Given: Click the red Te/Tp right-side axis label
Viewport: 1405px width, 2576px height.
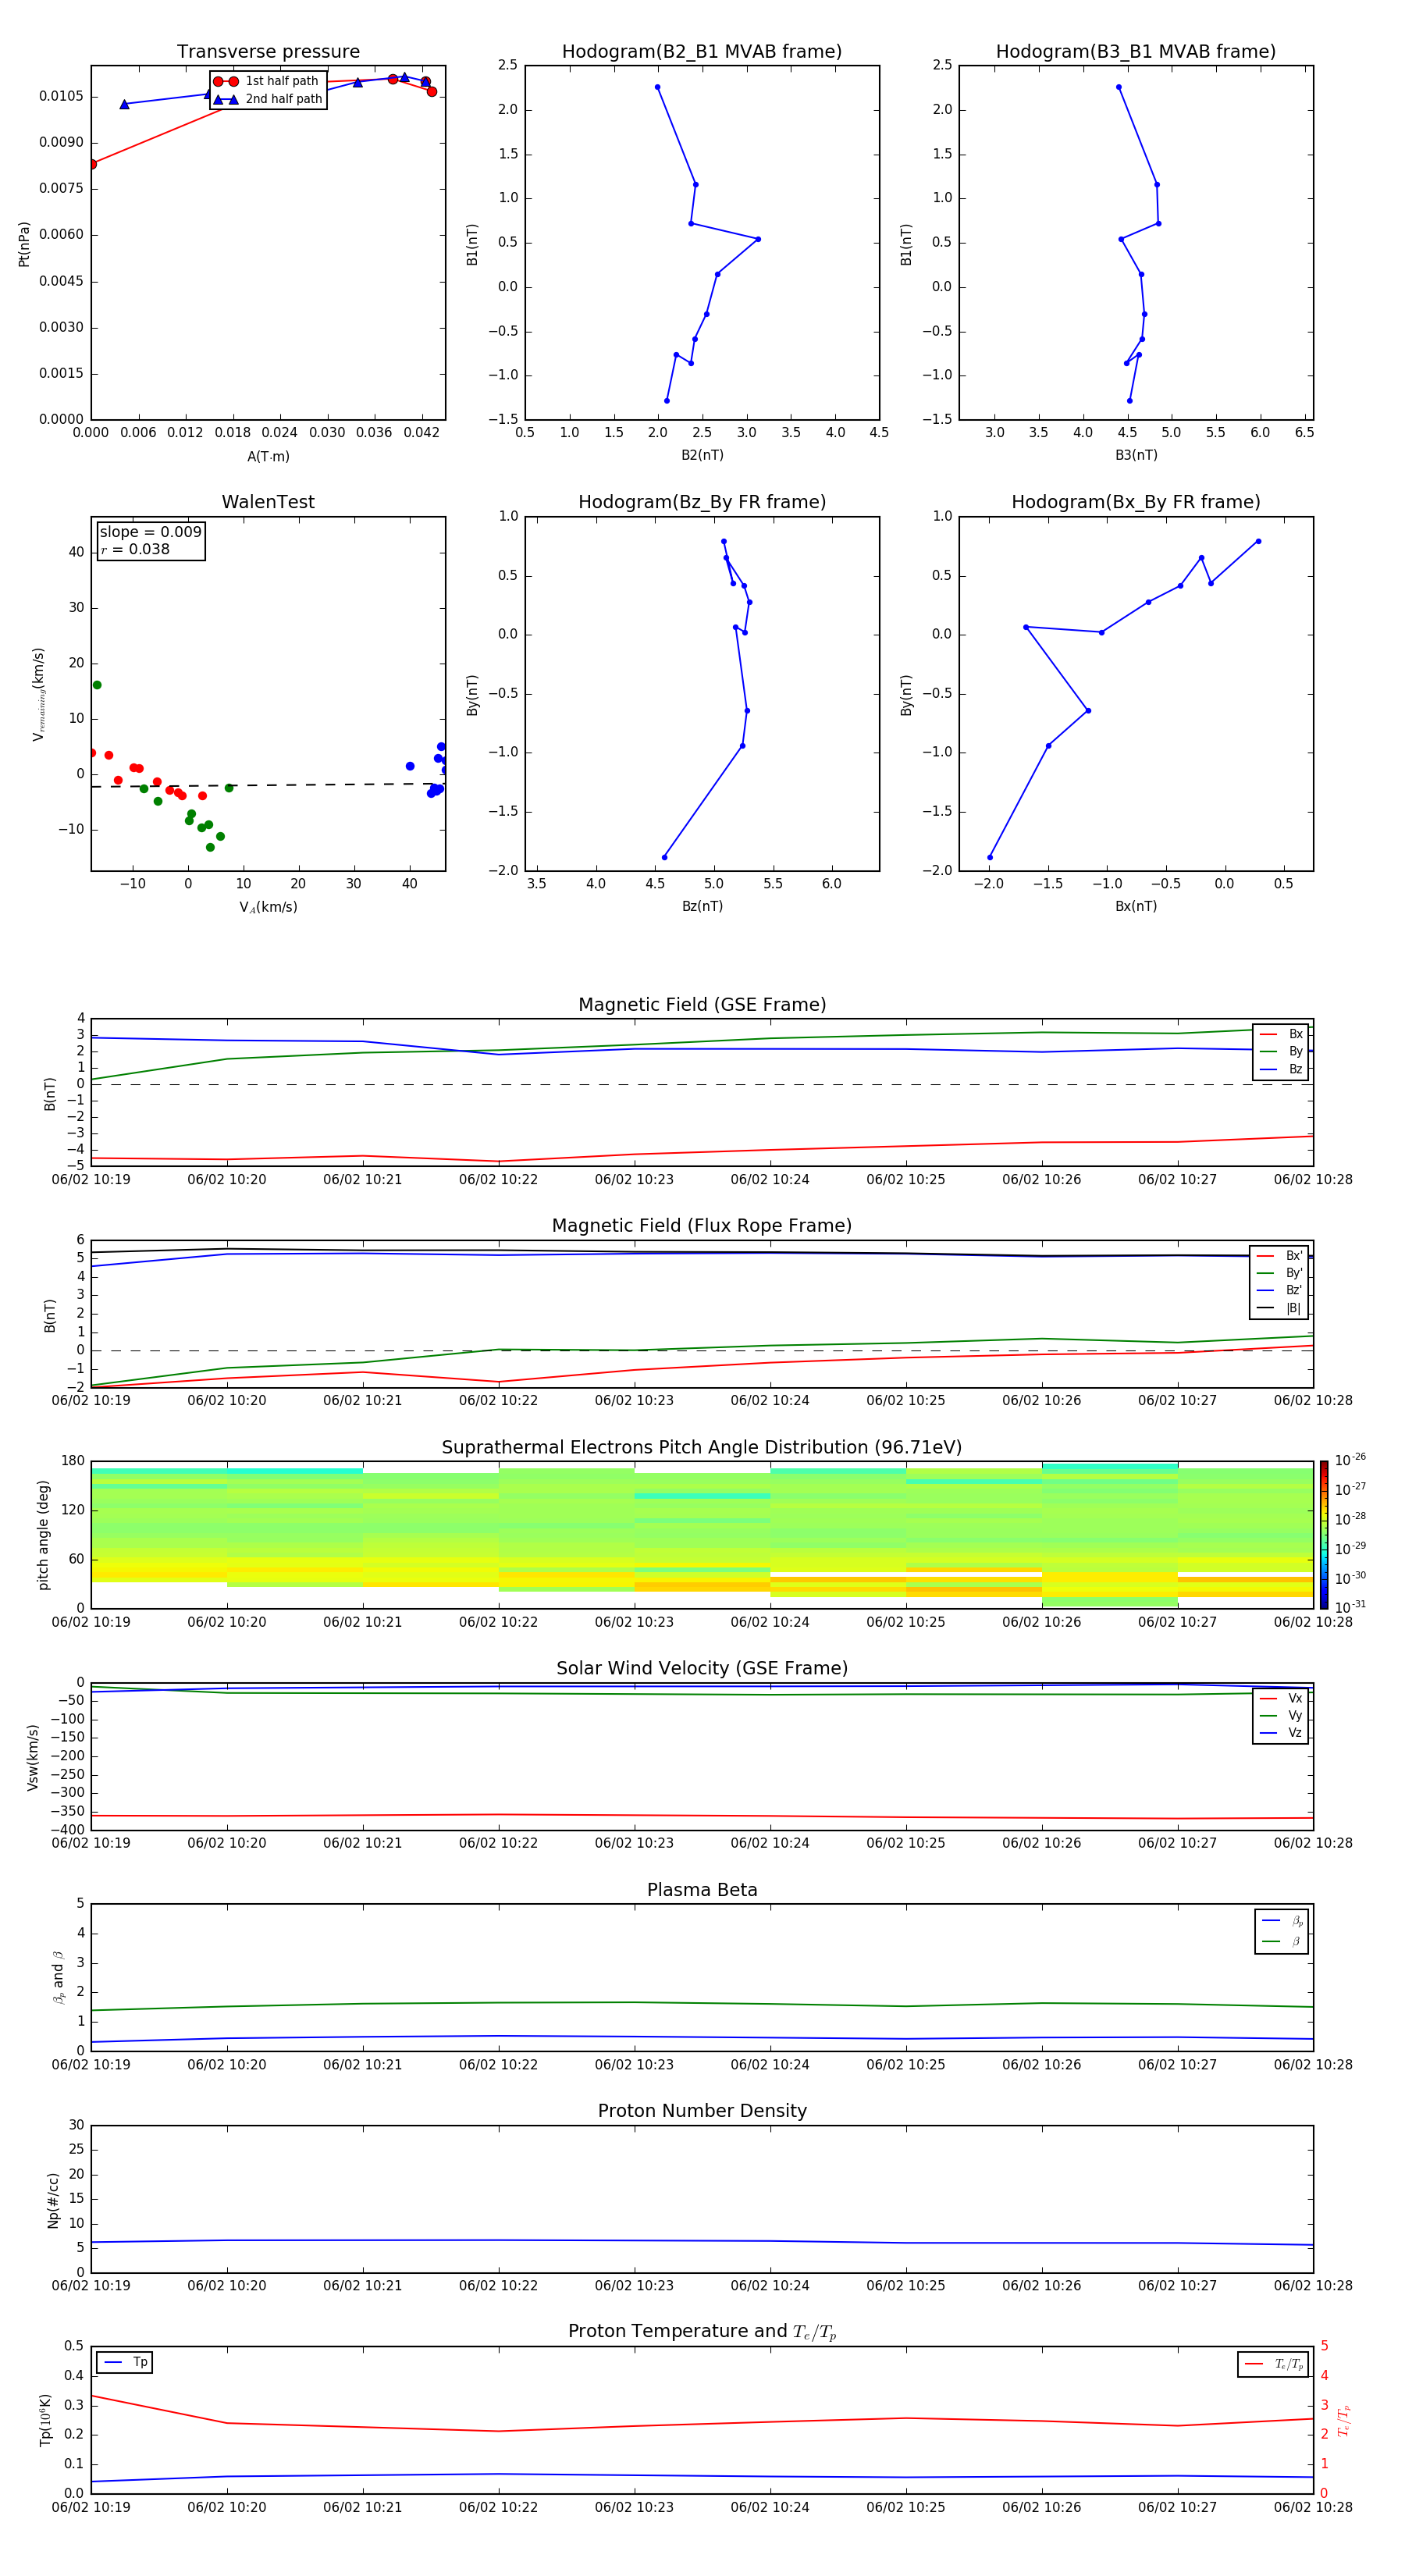Looking at the screenshot, I should tap(1344, 2420).
